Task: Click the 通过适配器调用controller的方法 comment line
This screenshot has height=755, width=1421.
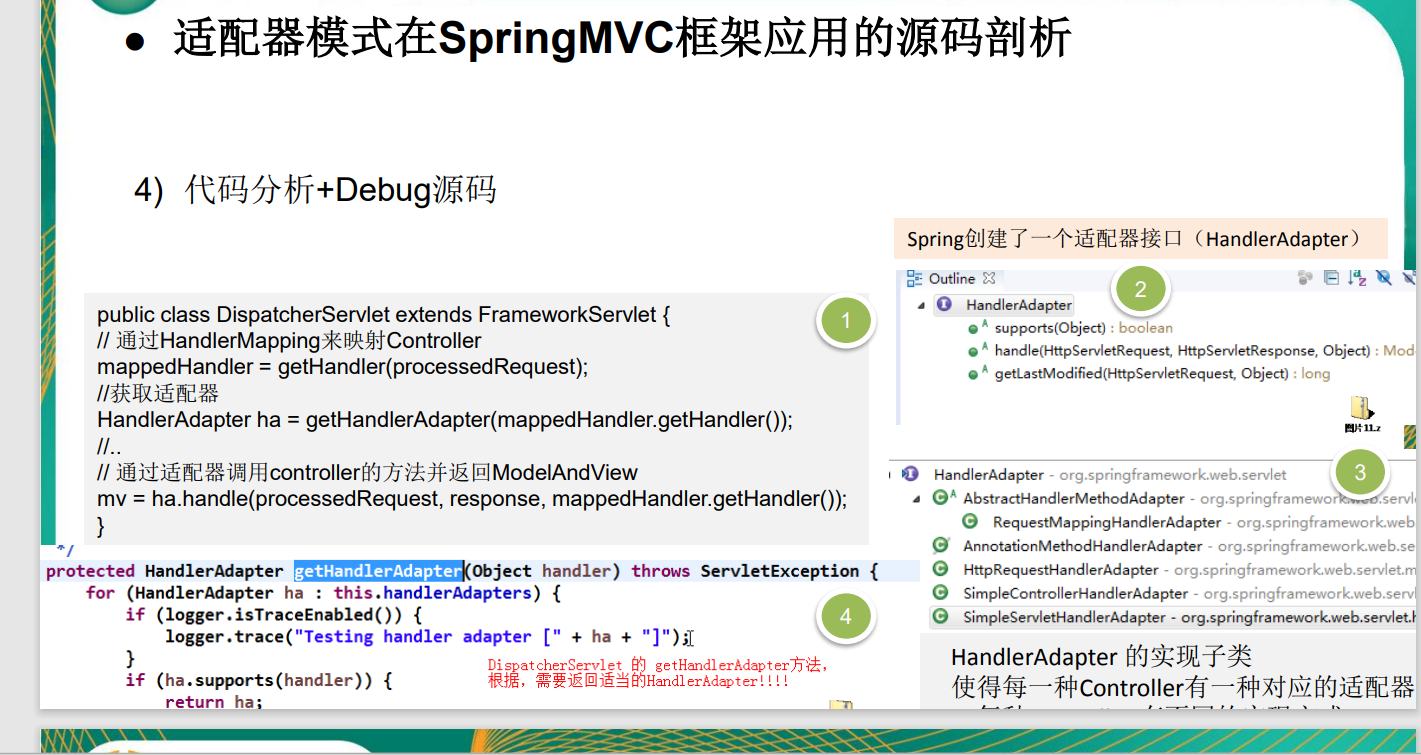Action: coord(367,472)
